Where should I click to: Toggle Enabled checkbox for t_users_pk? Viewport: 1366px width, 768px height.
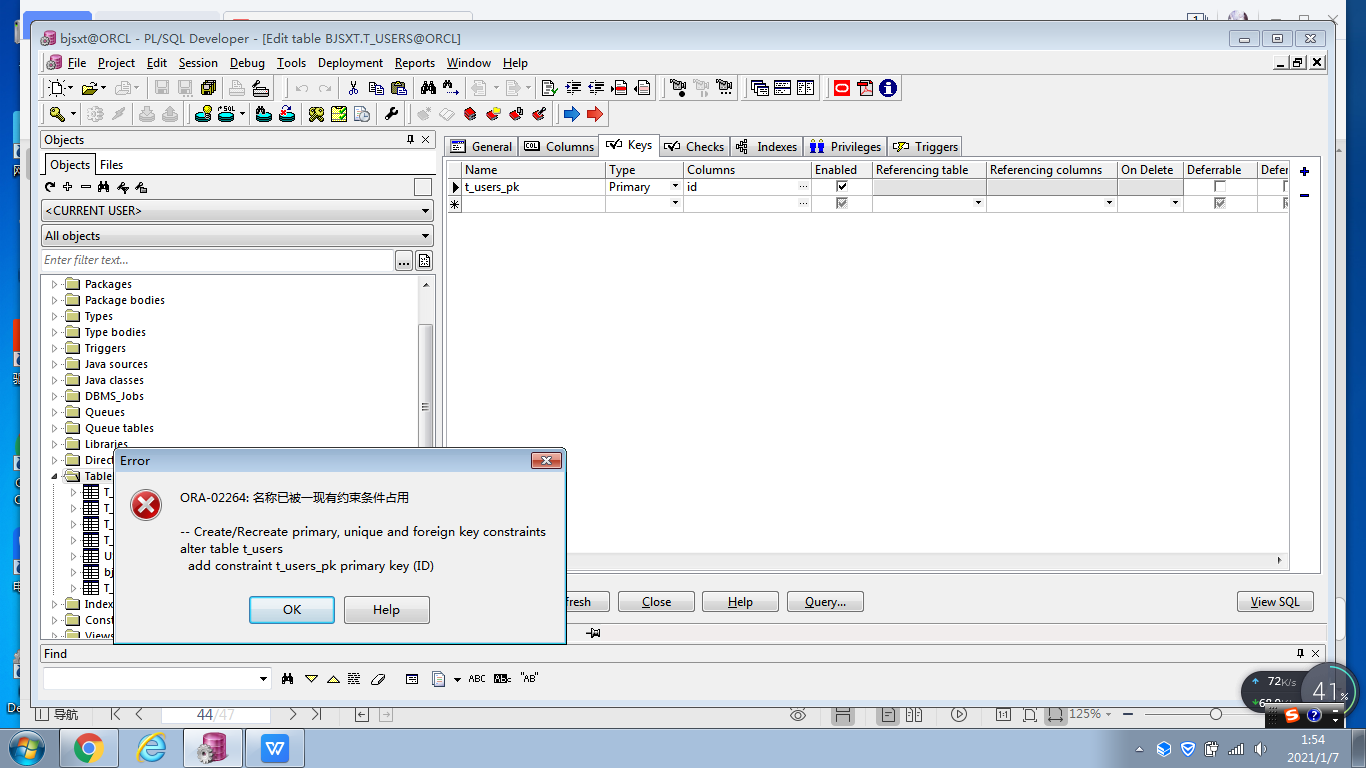coord(842,186)
